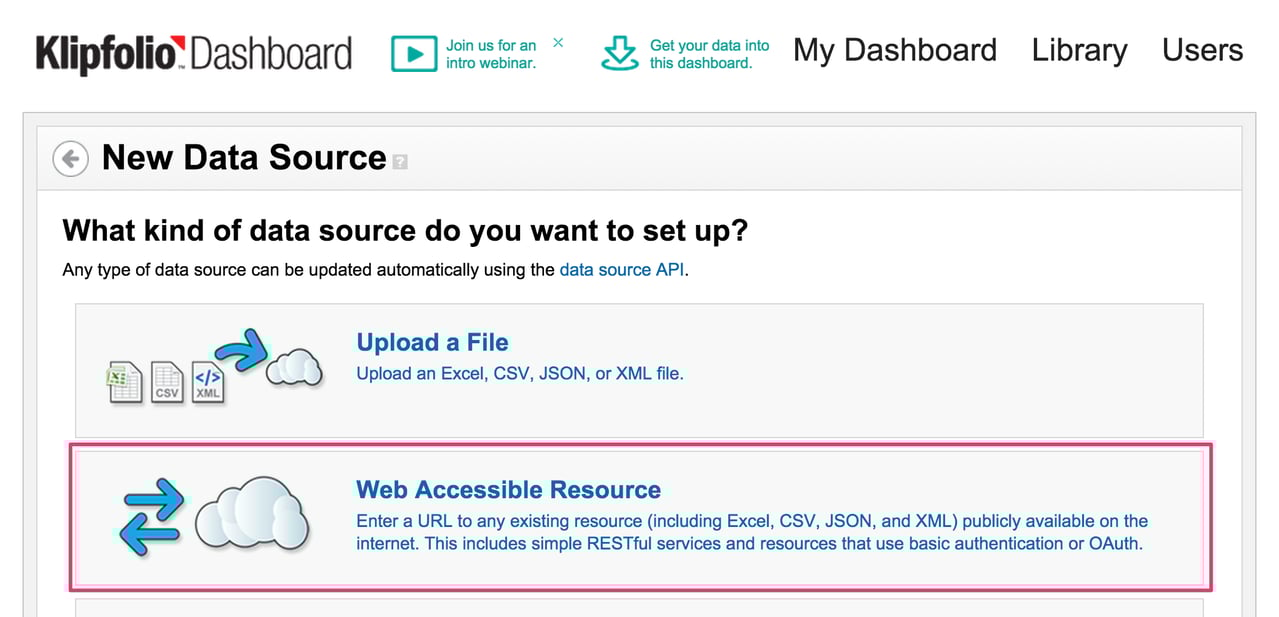This screenshot has height=617, width=1279.
Task: Click the two-way blue arrows icon
Action: pos(152,516)
